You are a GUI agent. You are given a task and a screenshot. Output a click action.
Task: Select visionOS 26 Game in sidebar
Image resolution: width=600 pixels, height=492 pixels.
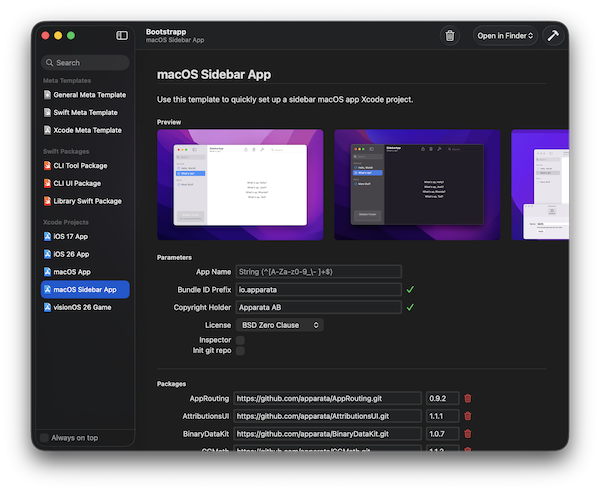click(x=83, y=307)
